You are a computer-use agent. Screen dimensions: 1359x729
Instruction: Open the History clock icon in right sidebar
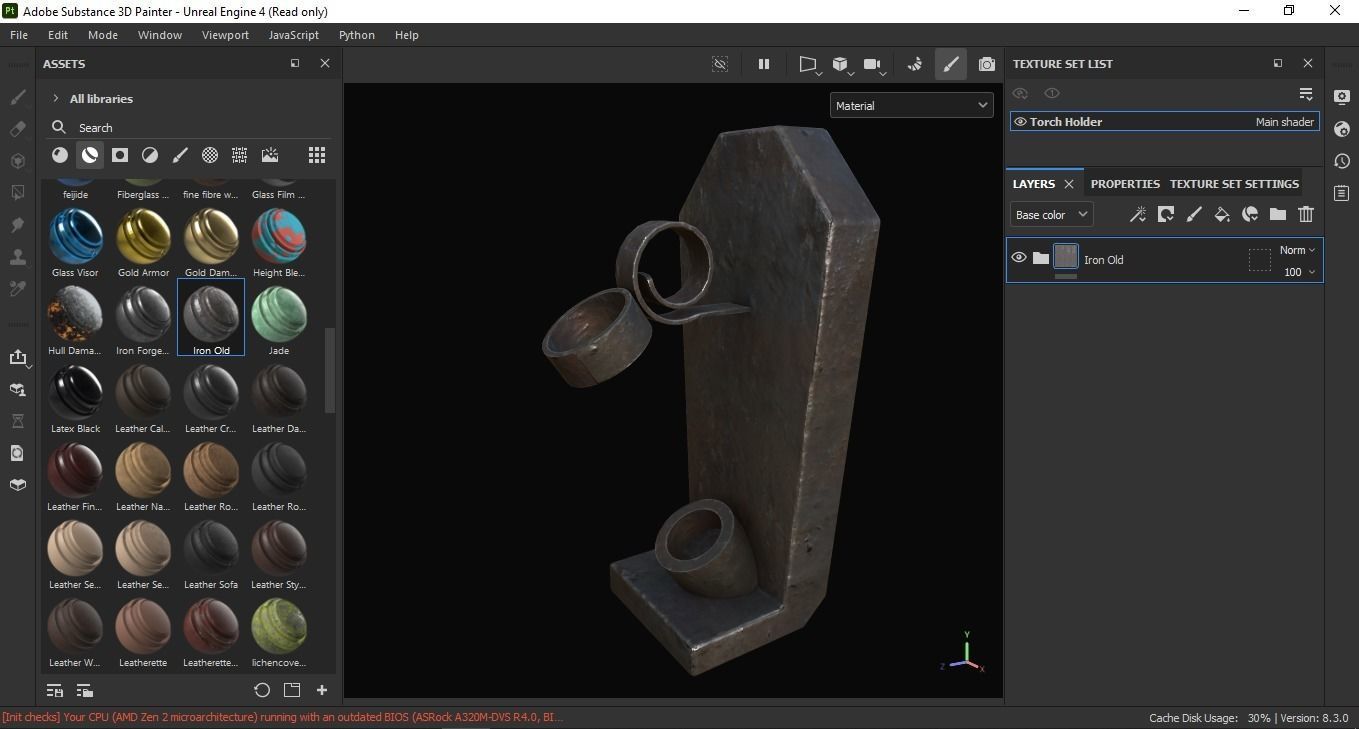click(x=1342, y=161)
